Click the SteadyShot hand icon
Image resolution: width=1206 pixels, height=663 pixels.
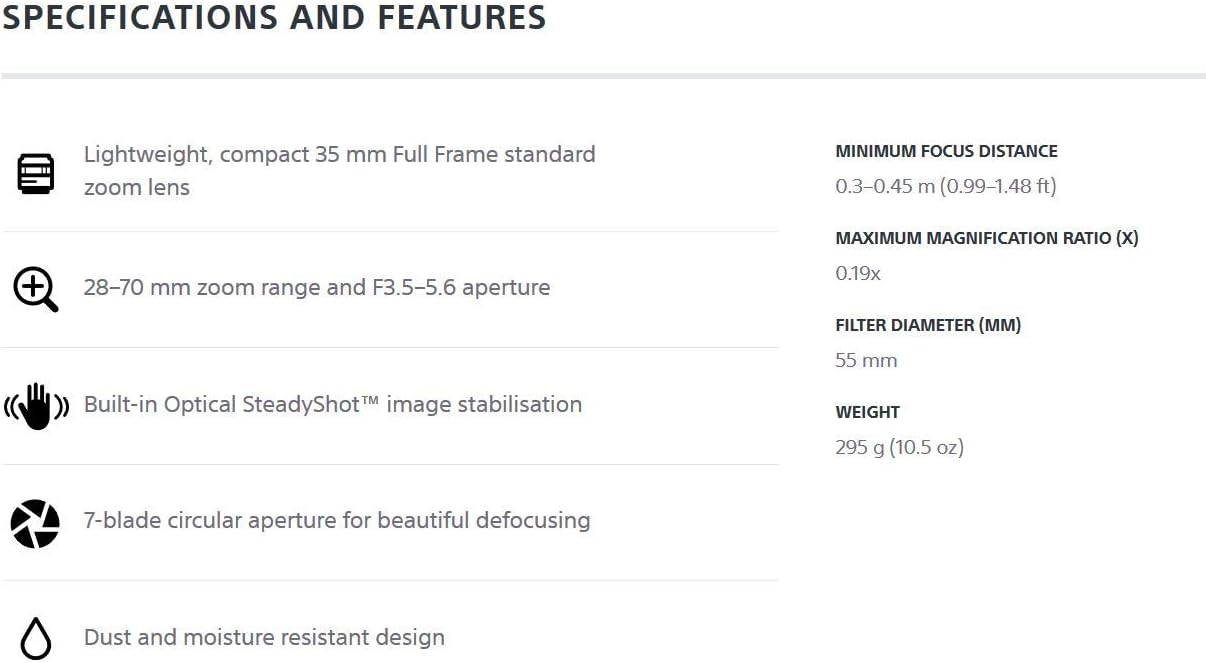pos(36,405)
